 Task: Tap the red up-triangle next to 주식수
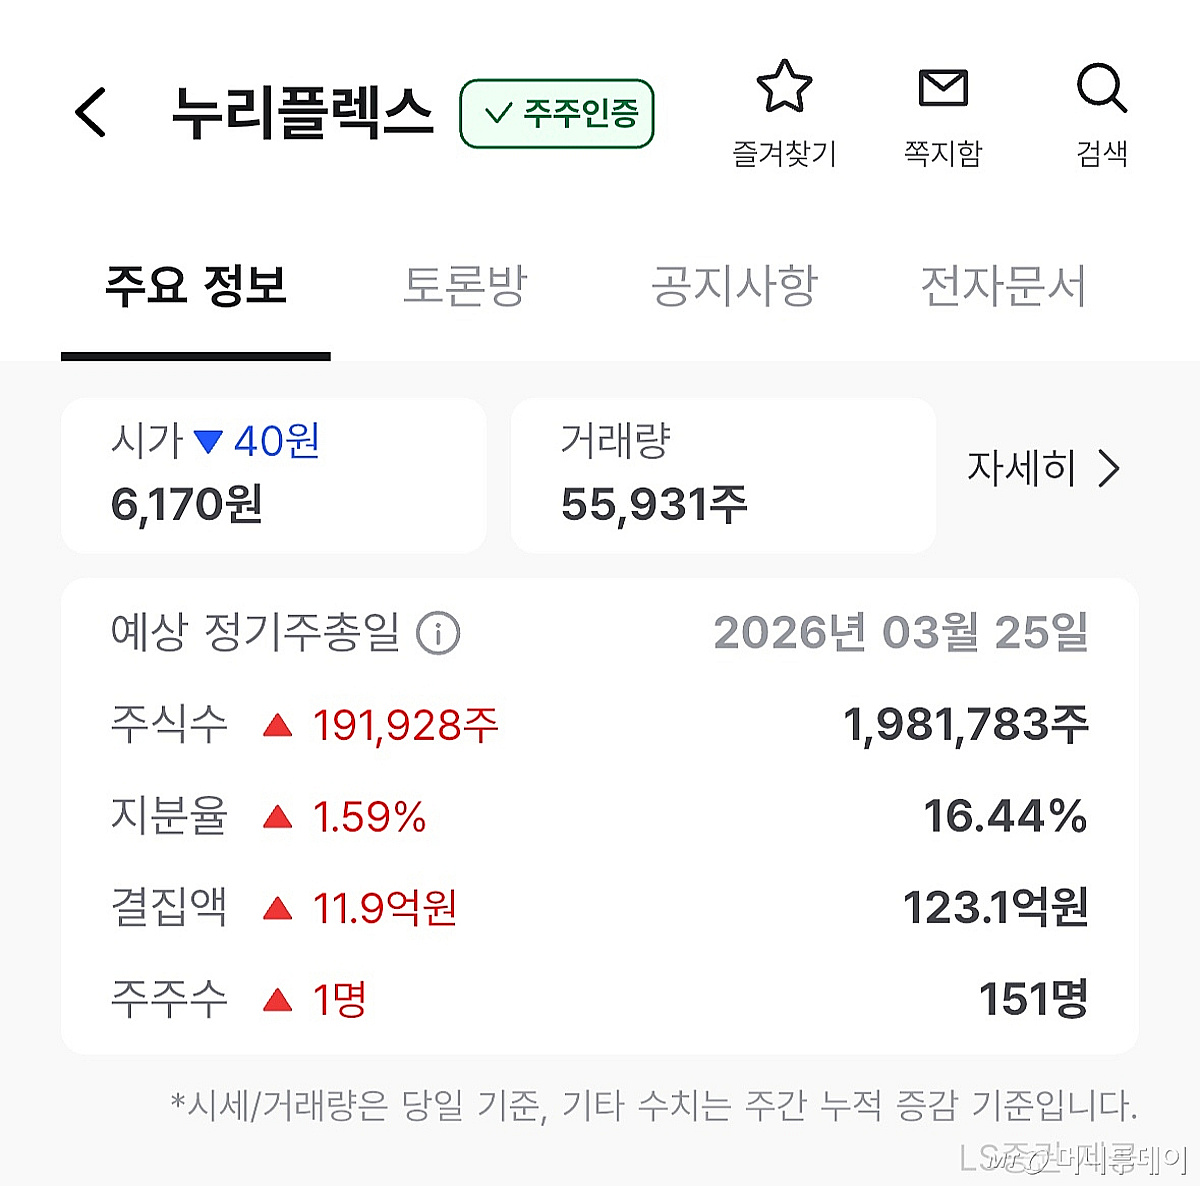pos(277,725)
